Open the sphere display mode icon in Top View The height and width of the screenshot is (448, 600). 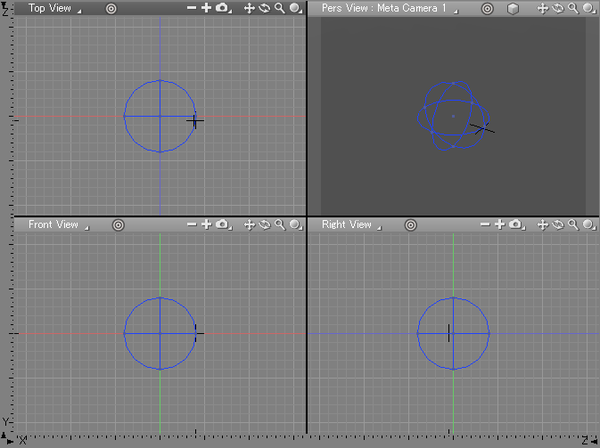[295, 8]
